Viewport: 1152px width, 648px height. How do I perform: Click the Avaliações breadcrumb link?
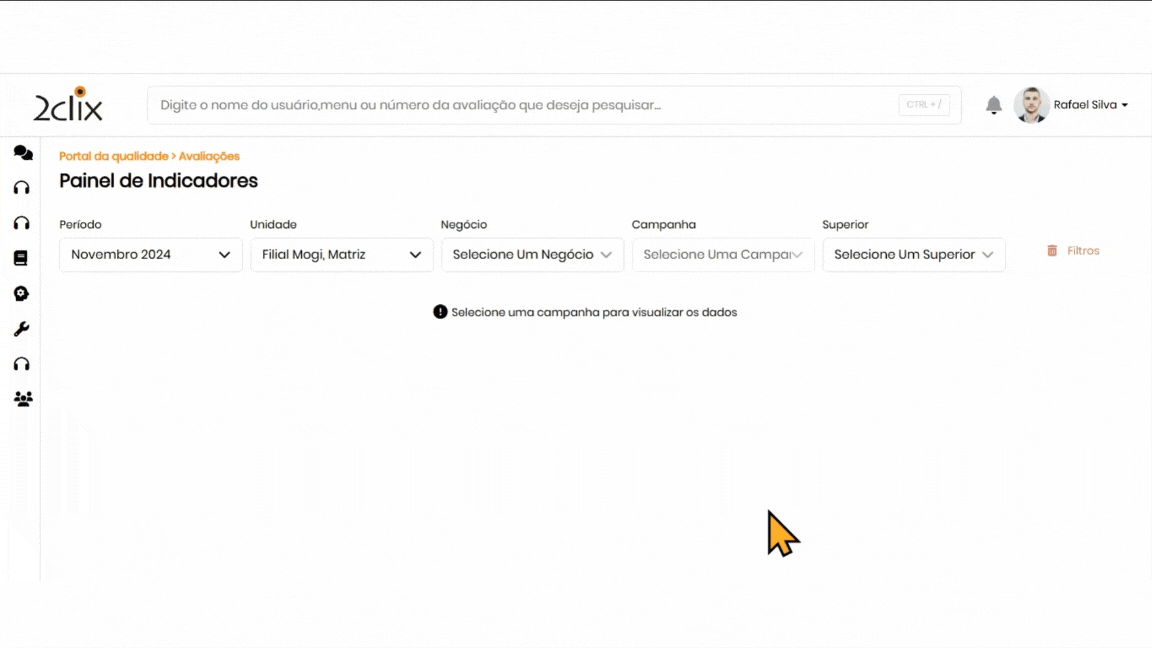tap(209, 156)
